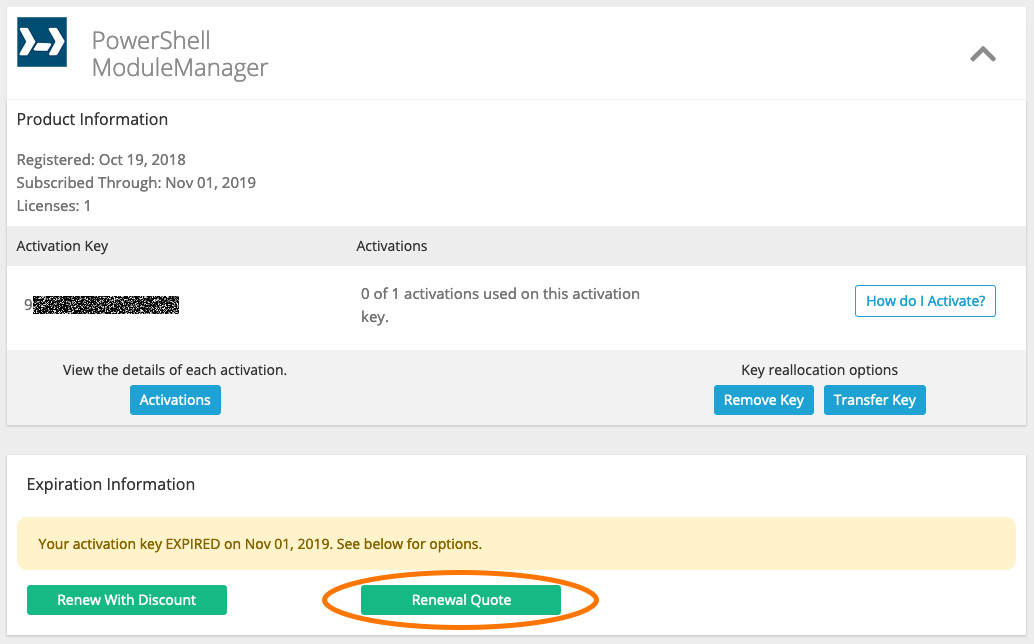Viewport: 1034px width, 644px height.
Task: Click the Transfer Key button
Action: (874, 400)
